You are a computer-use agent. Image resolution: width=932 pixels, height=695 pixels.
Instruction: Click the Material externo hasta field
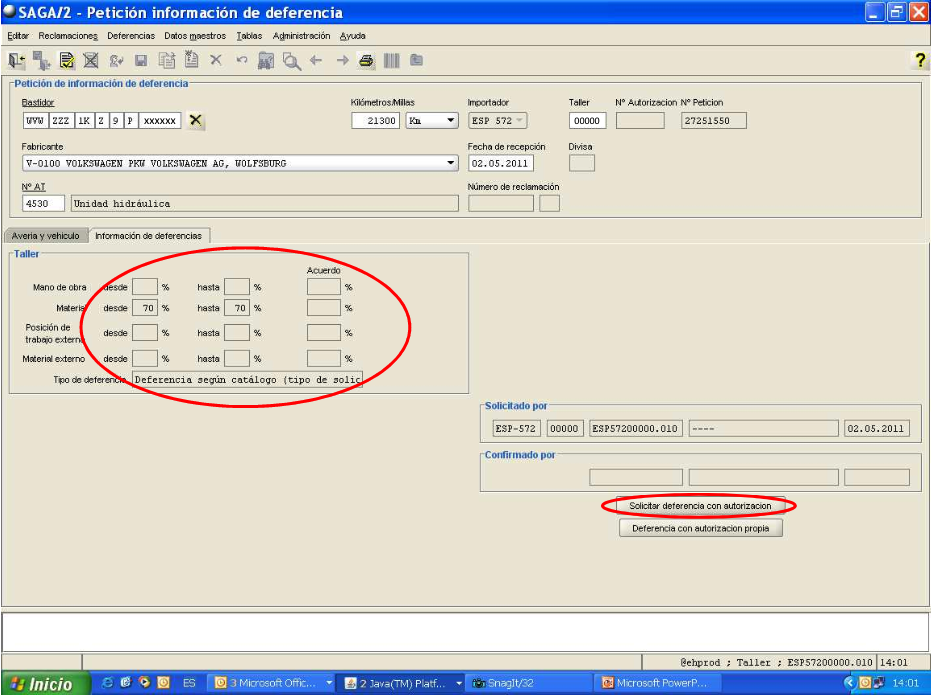point(237,358)
